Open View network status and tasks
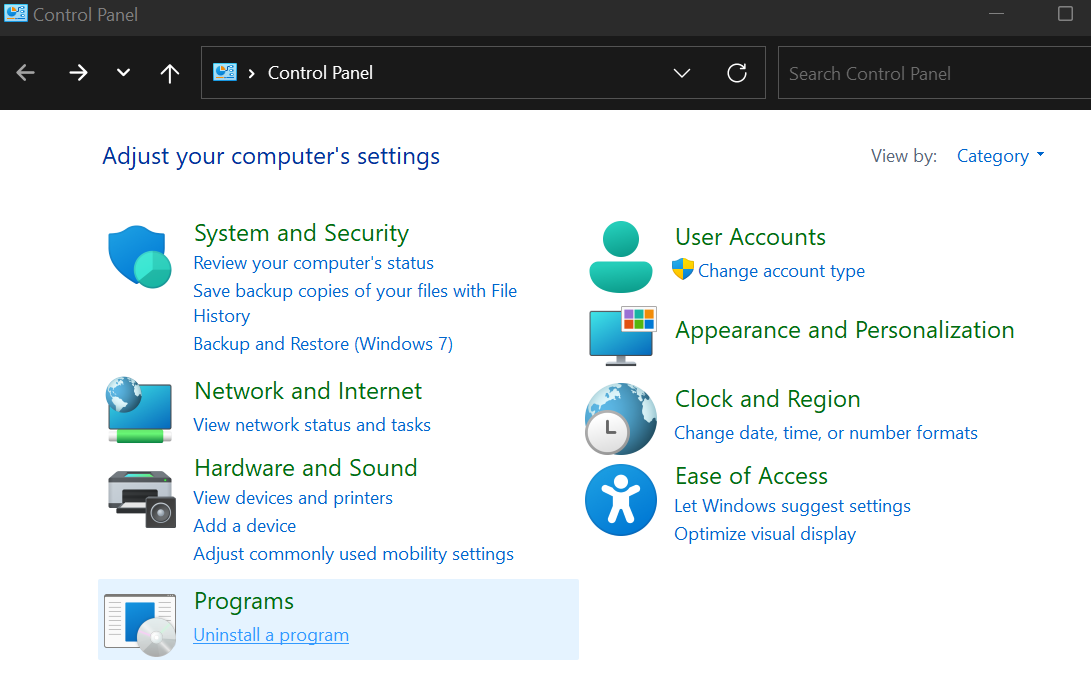Viewport: 1091px width, 681px height. pos(312,425)
